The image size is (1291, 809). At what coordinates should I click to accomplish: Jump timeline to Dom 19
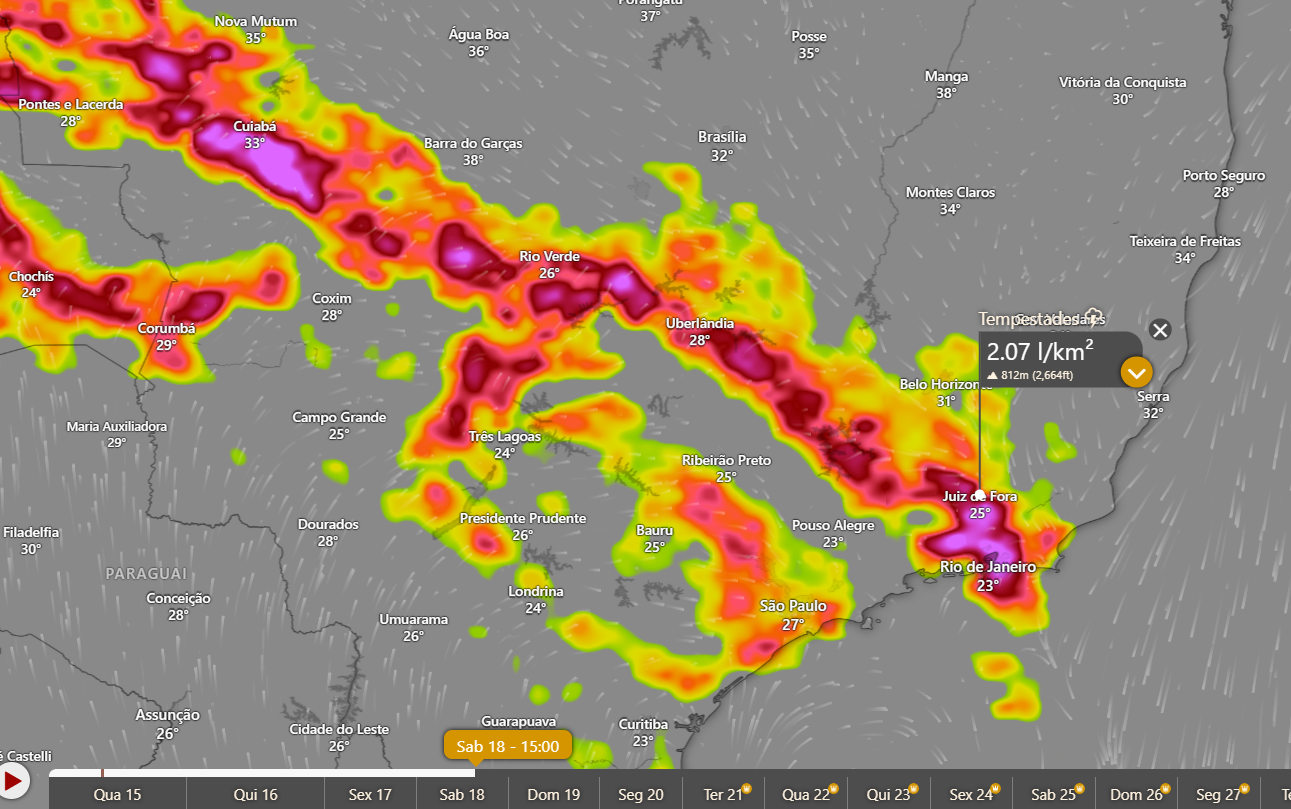(553, 795)
